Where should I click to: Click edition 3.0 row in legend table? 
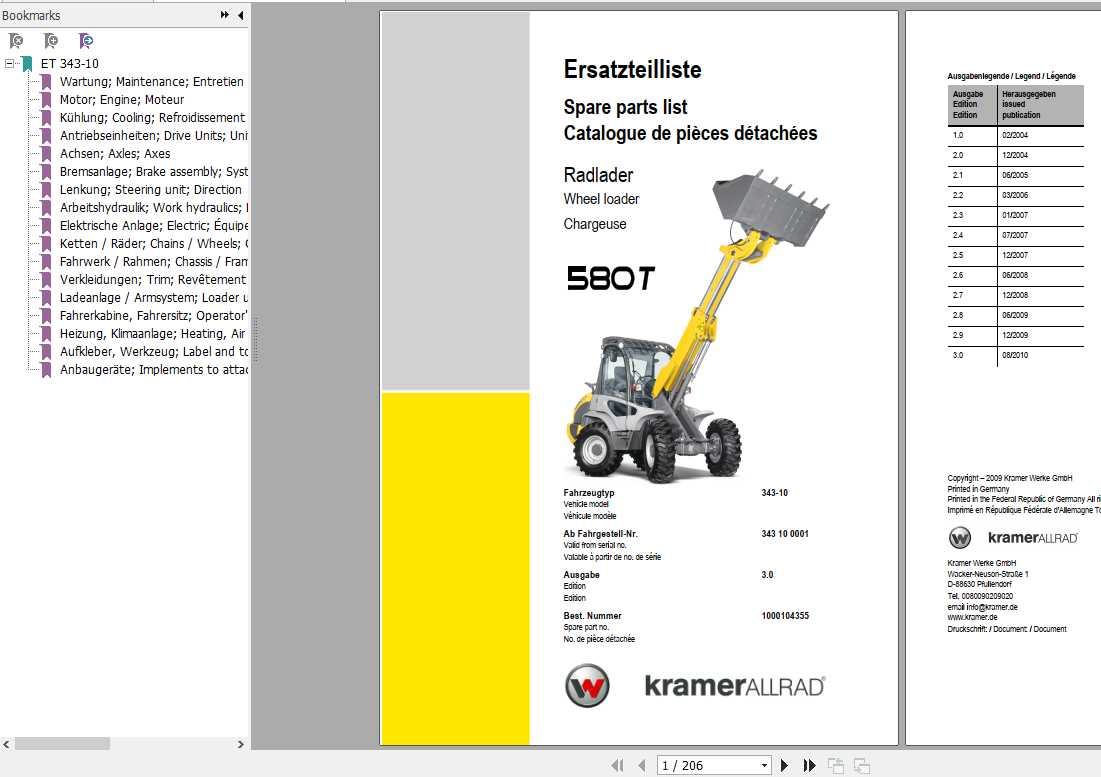click(x=1015, y=355)
